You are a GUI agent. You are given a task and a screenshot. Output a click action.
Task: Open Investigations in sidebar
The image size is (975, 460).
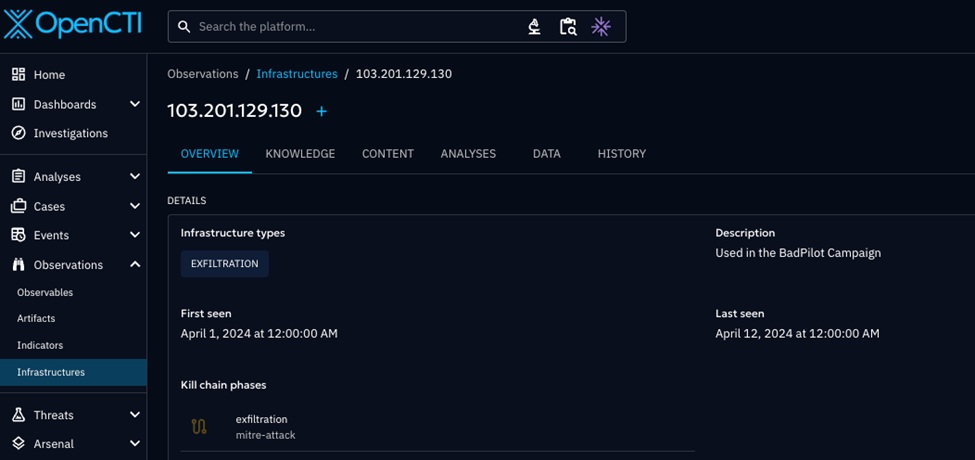coord(73,133)
